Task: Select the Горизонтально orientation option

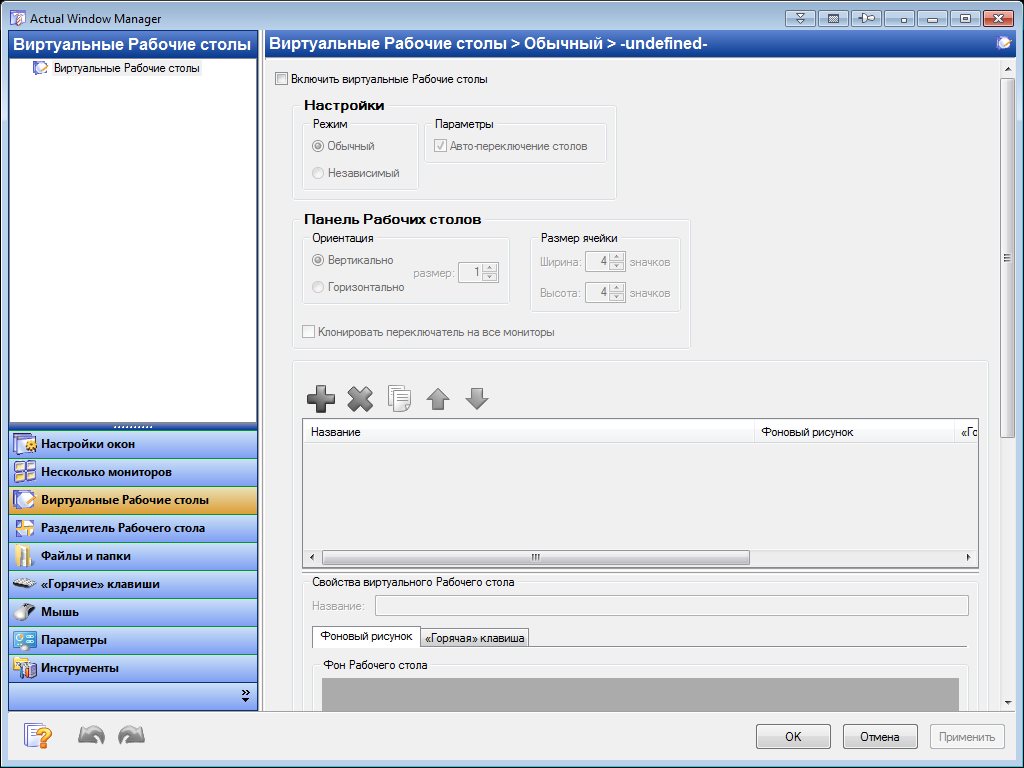Action: pos(318,287)
